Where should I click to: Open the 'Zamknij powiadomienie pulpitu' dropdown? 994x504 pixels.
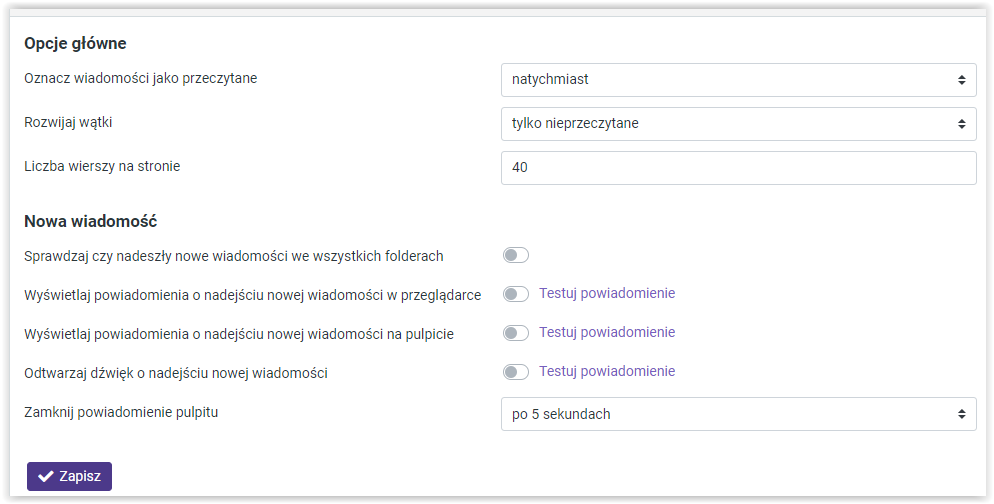738,414
